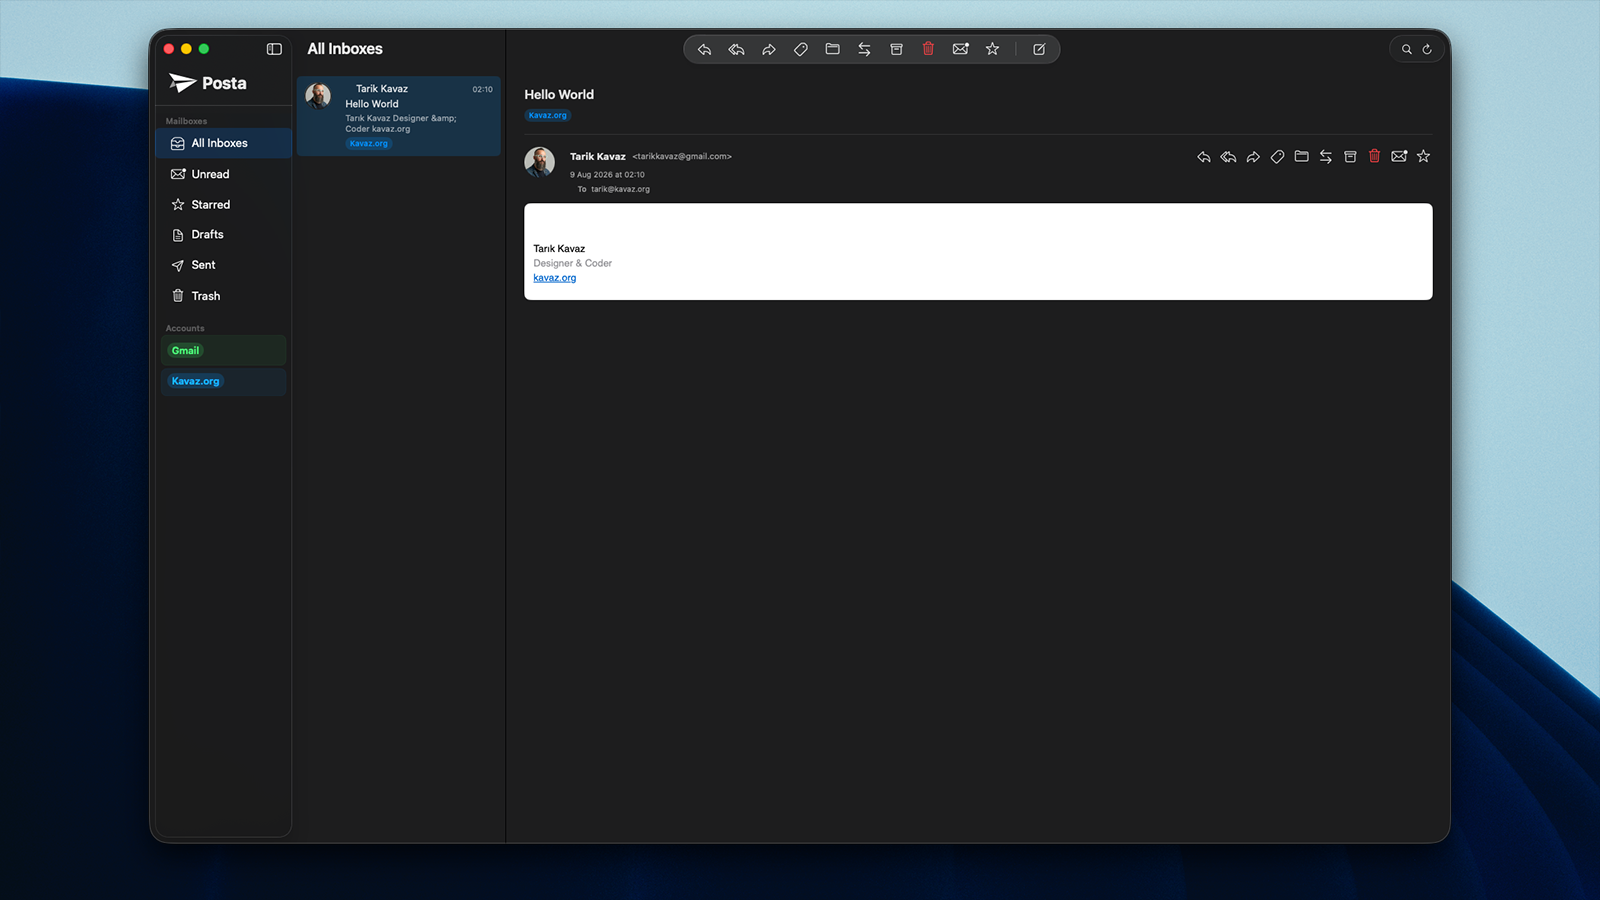This screenshot has height=900, width=1600.
Task: Click the 02:10 time in the message list
Action: point(482,89)
